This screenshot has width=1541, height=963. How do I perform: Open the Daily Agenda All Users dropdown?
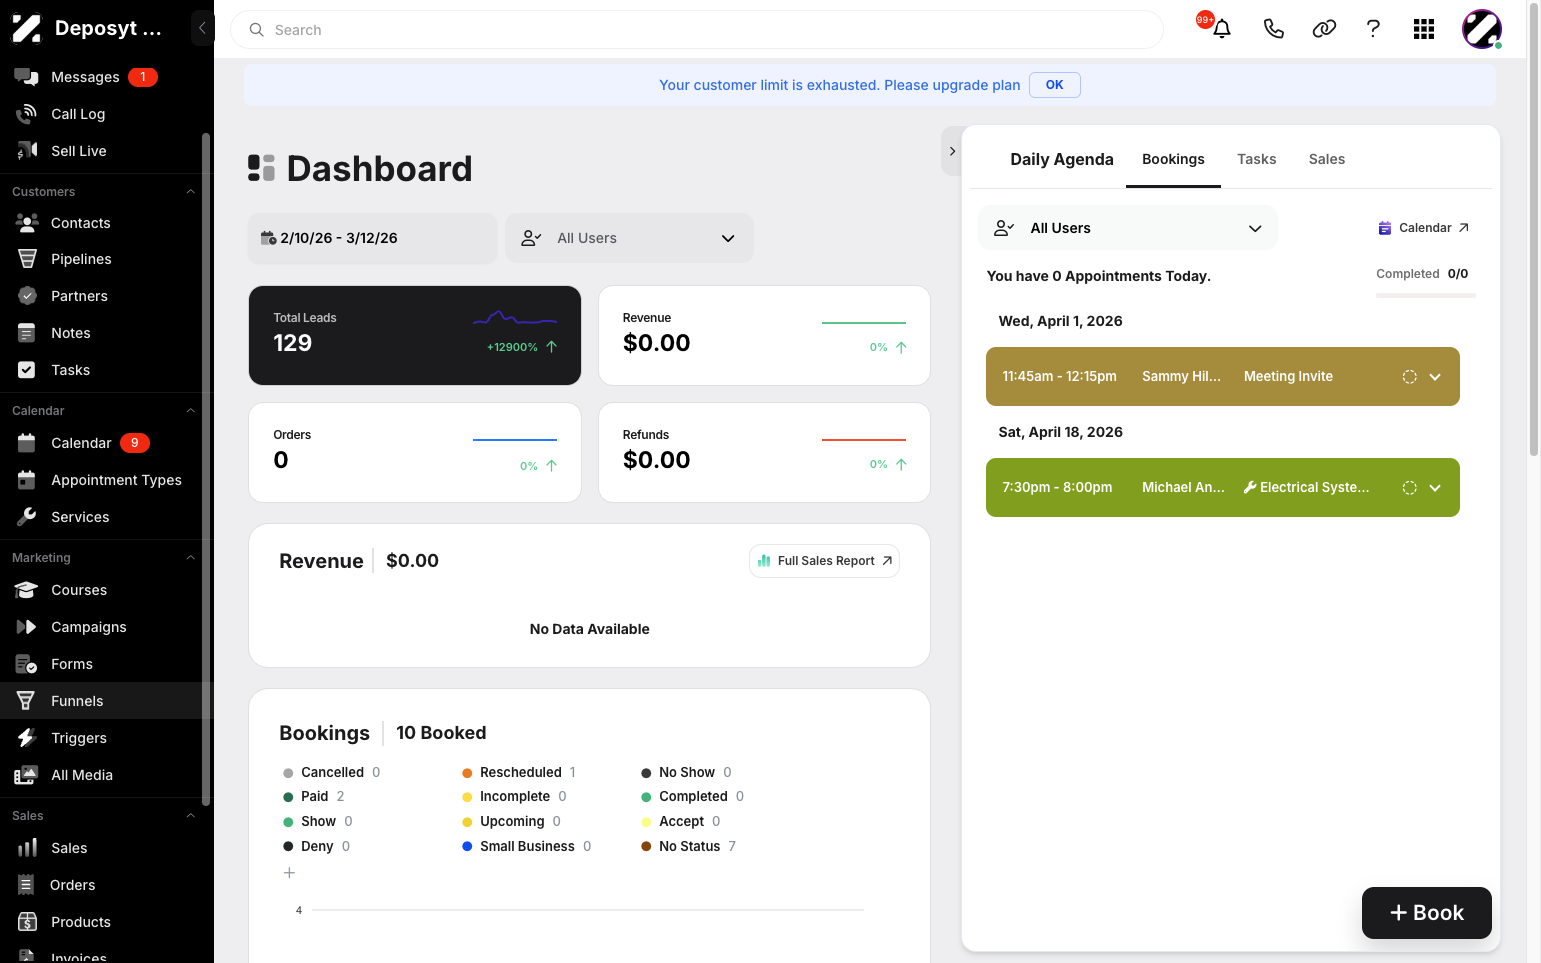coord(1128,228)
